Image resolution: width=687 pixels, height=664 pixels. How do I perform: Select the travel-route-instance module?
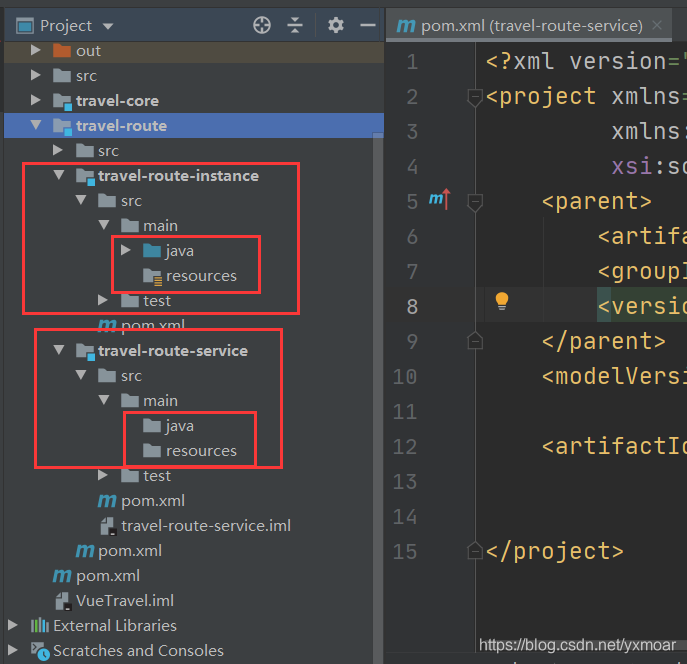(178, 176)
